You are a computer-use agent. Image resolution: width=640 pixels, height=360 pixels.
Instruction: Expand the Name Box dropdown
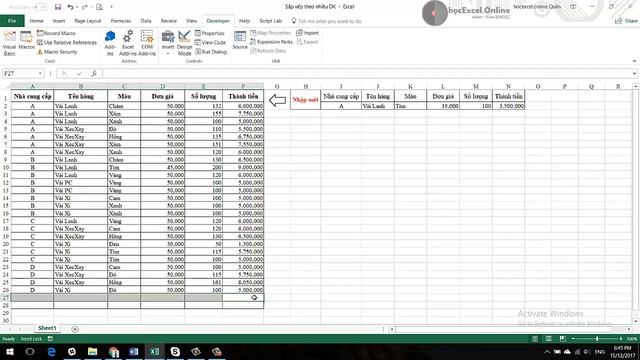[x=40, y=73]
